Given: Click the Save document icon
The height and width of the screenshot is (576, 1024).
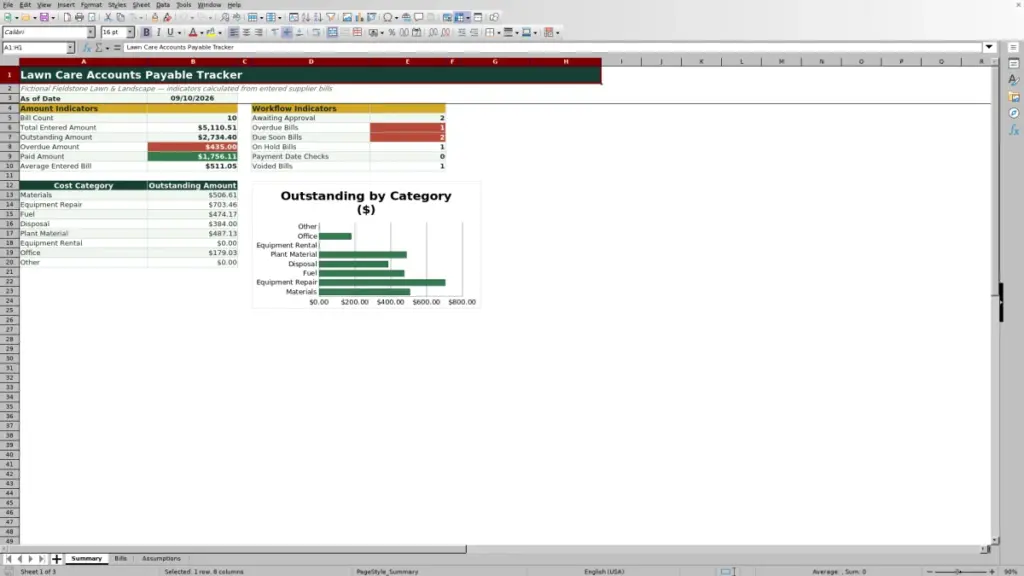Looking at the screenshot, I should [44, 17].
